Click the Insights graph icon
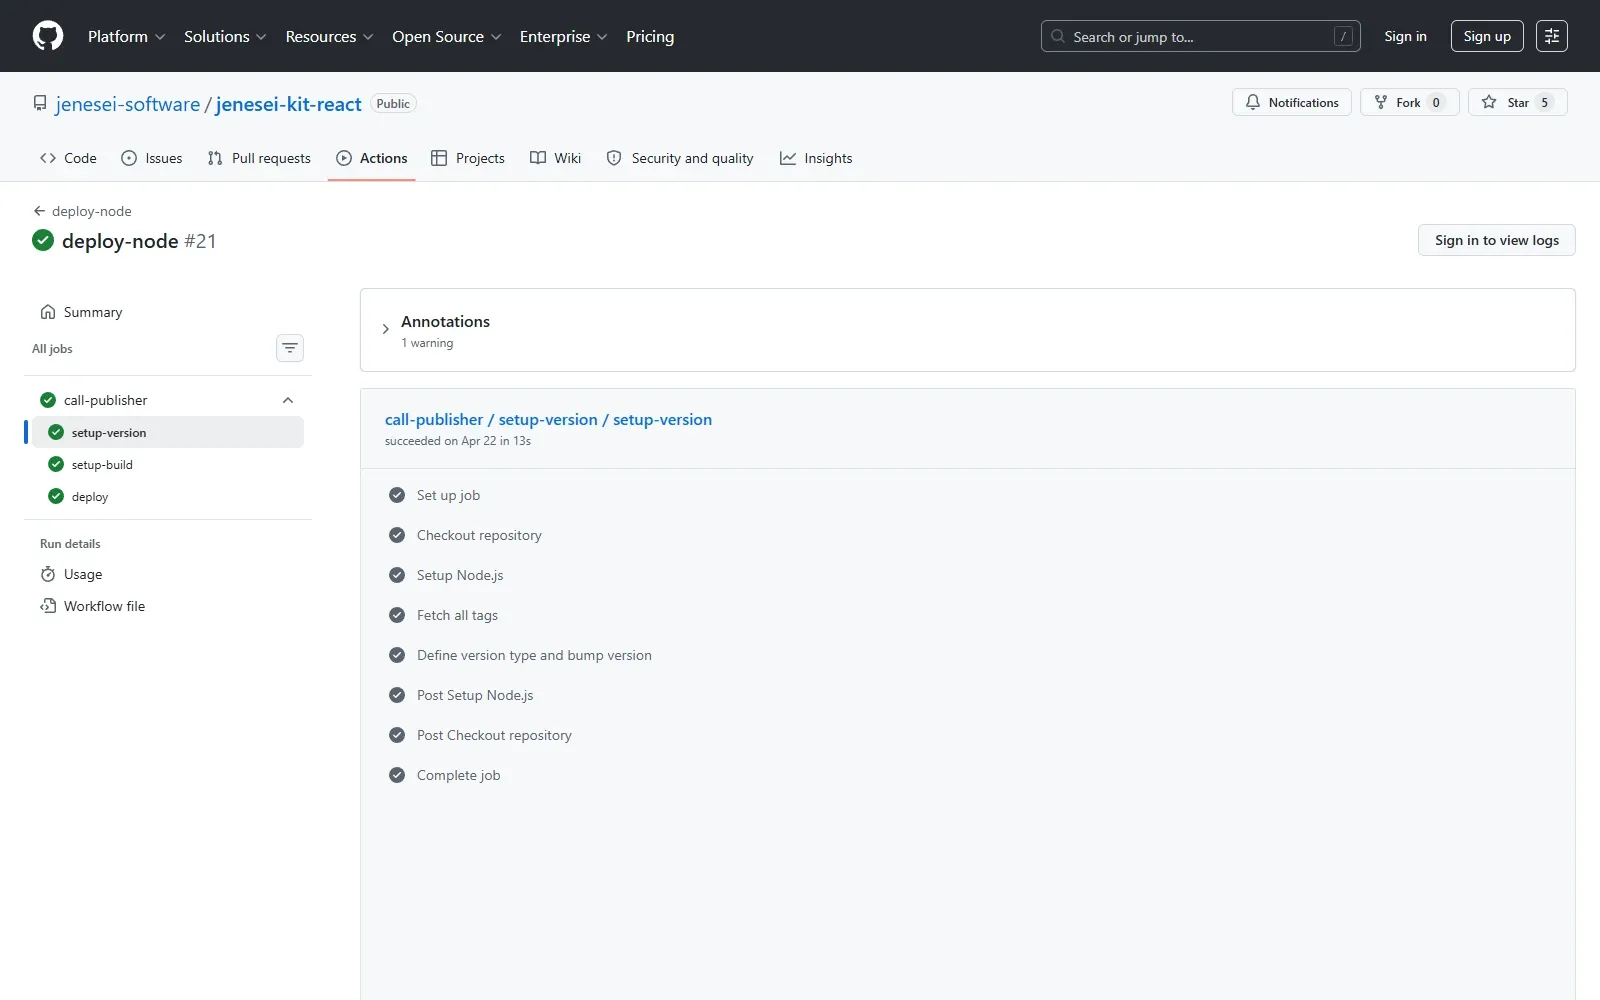The image size is (1600, 1000). pyautogui.click(x=788, y=158)
